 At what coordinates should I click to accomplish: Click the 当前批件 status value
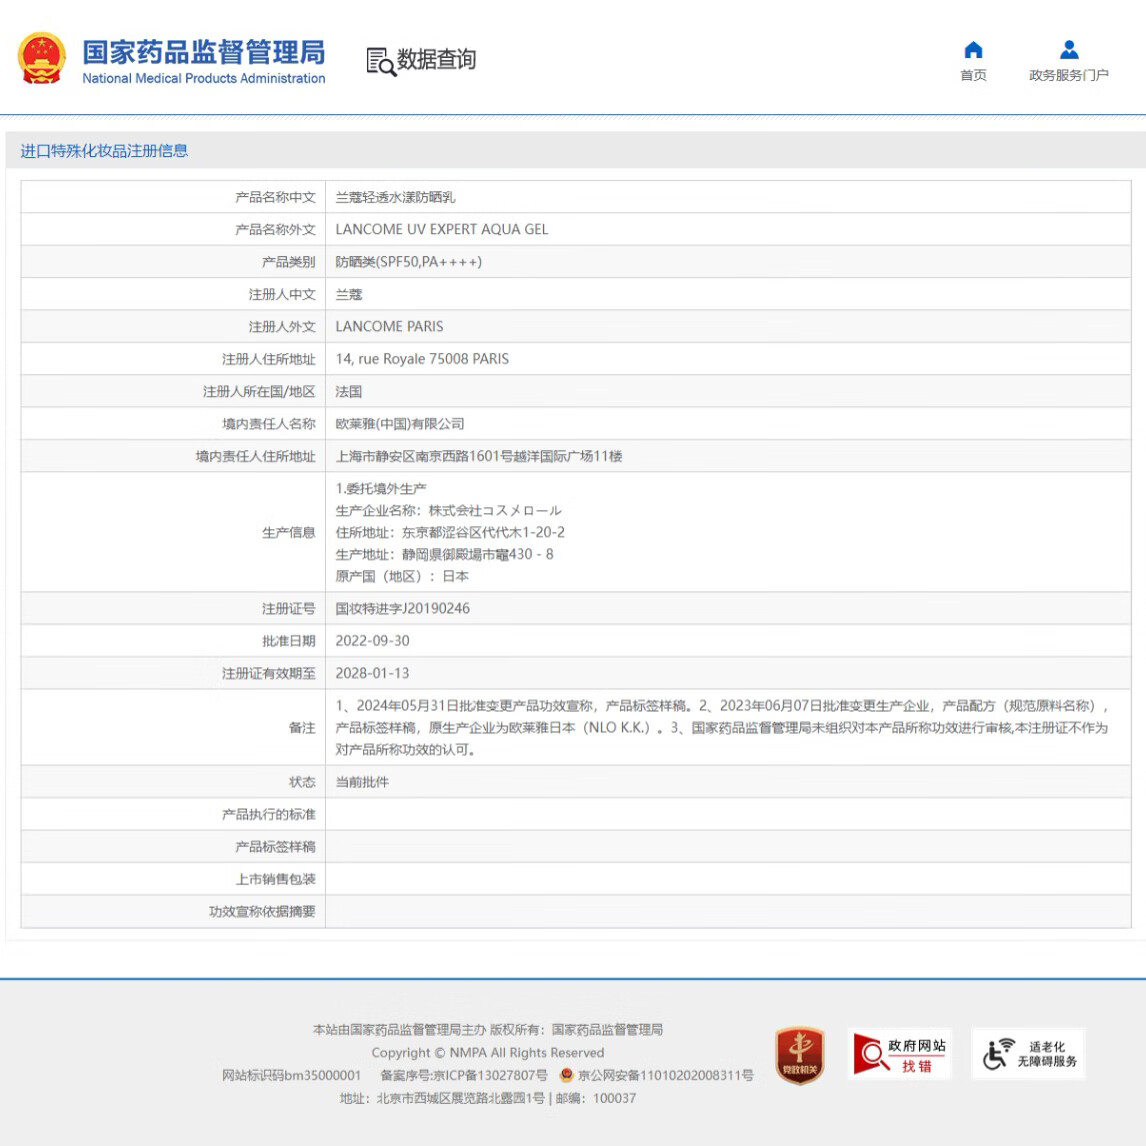tap(360, 780)
